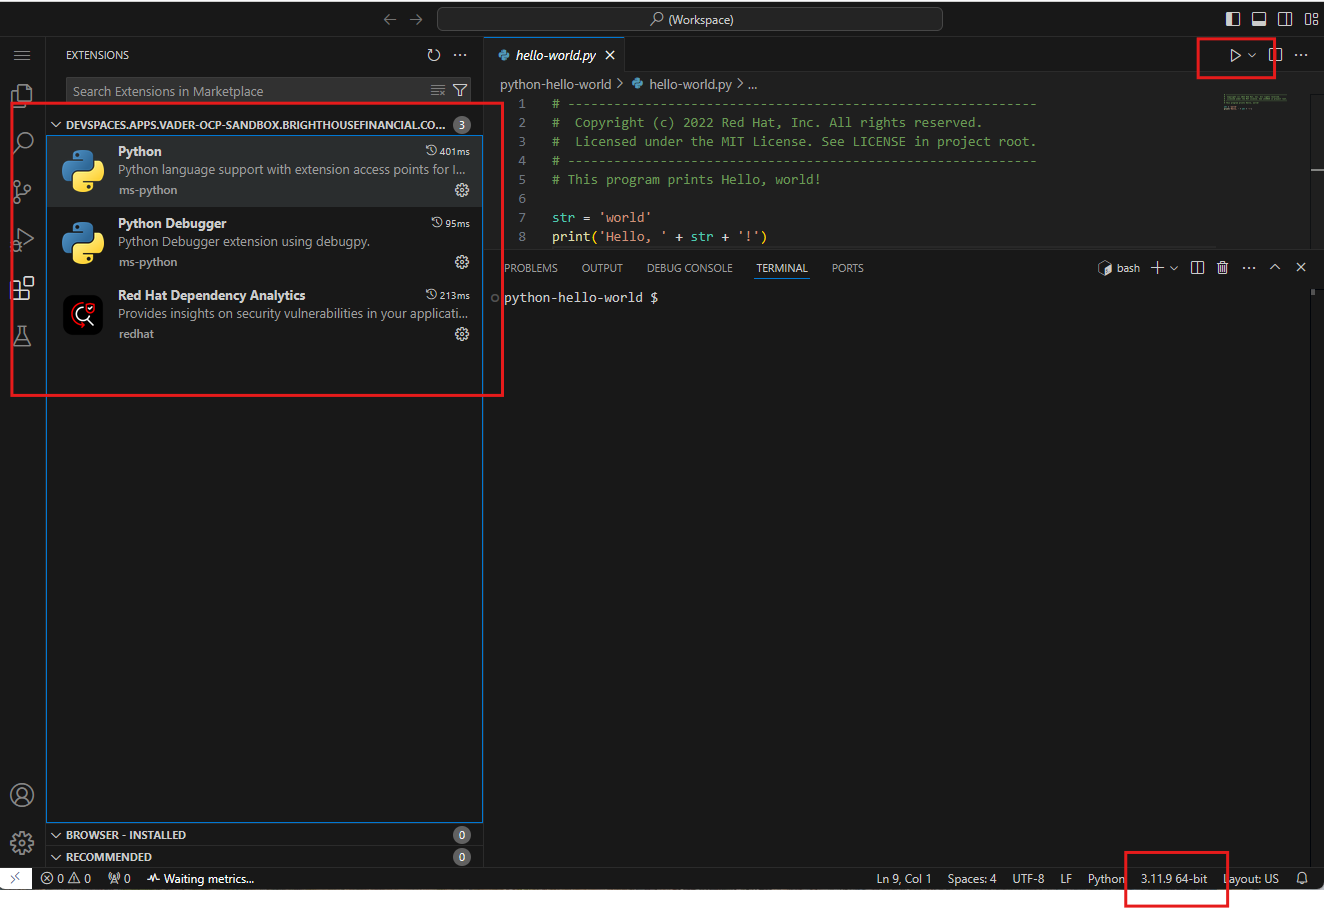Open the Explorer view in activity bar
Screen dimensions: 1324x908
(x=22, y=95)
